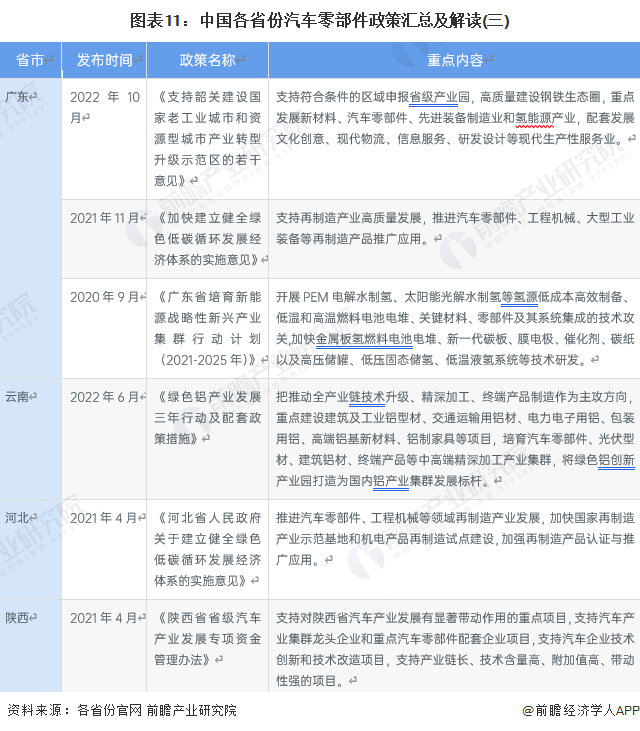This screenshot has height=731, width=640.
Task: Click the underlined 省级产业园 text
Action: click(x=433, y=98)
